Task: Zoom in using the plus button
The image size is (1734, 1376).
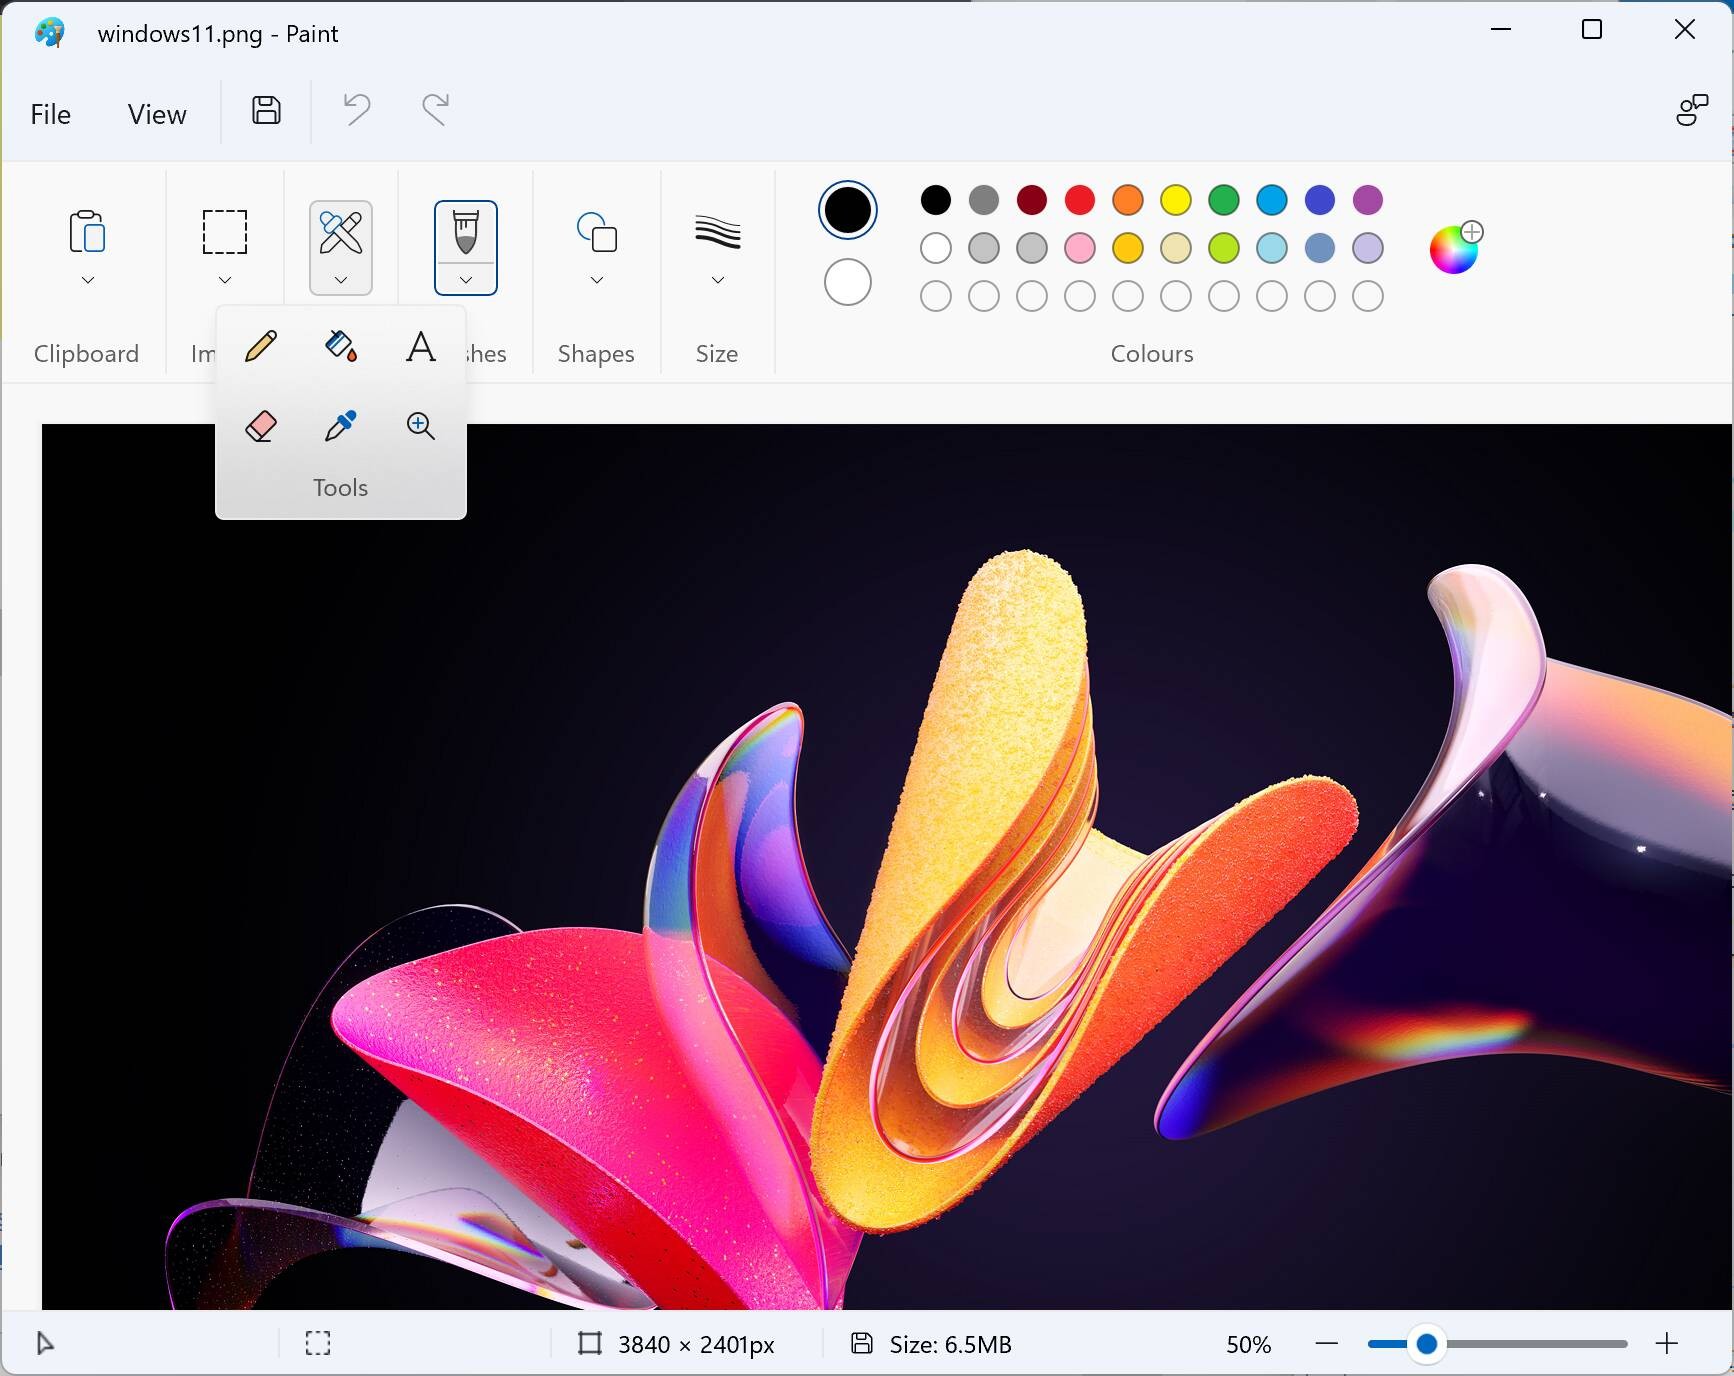Action: pyautogui.click(x=1668, y=1344)
